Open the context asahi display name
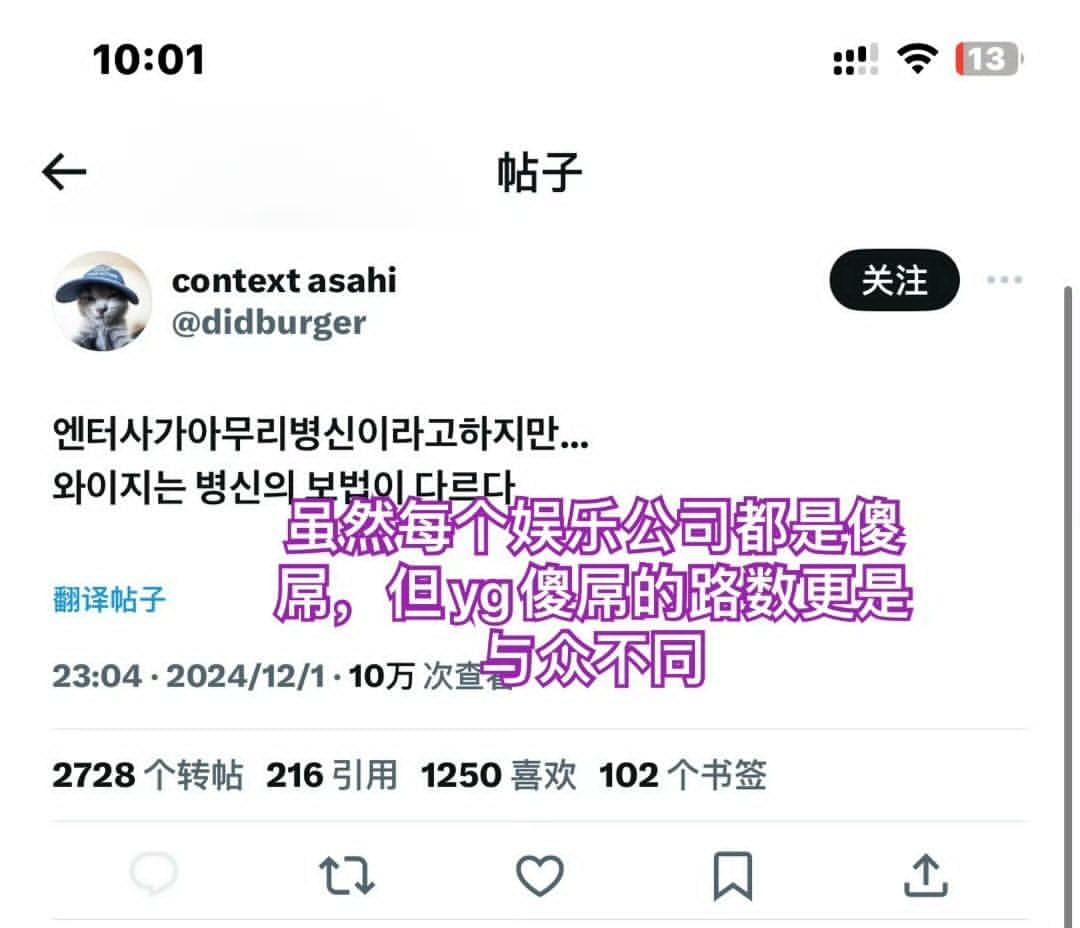The width and height of the screenshot is (1080, 928). (284, 280)
